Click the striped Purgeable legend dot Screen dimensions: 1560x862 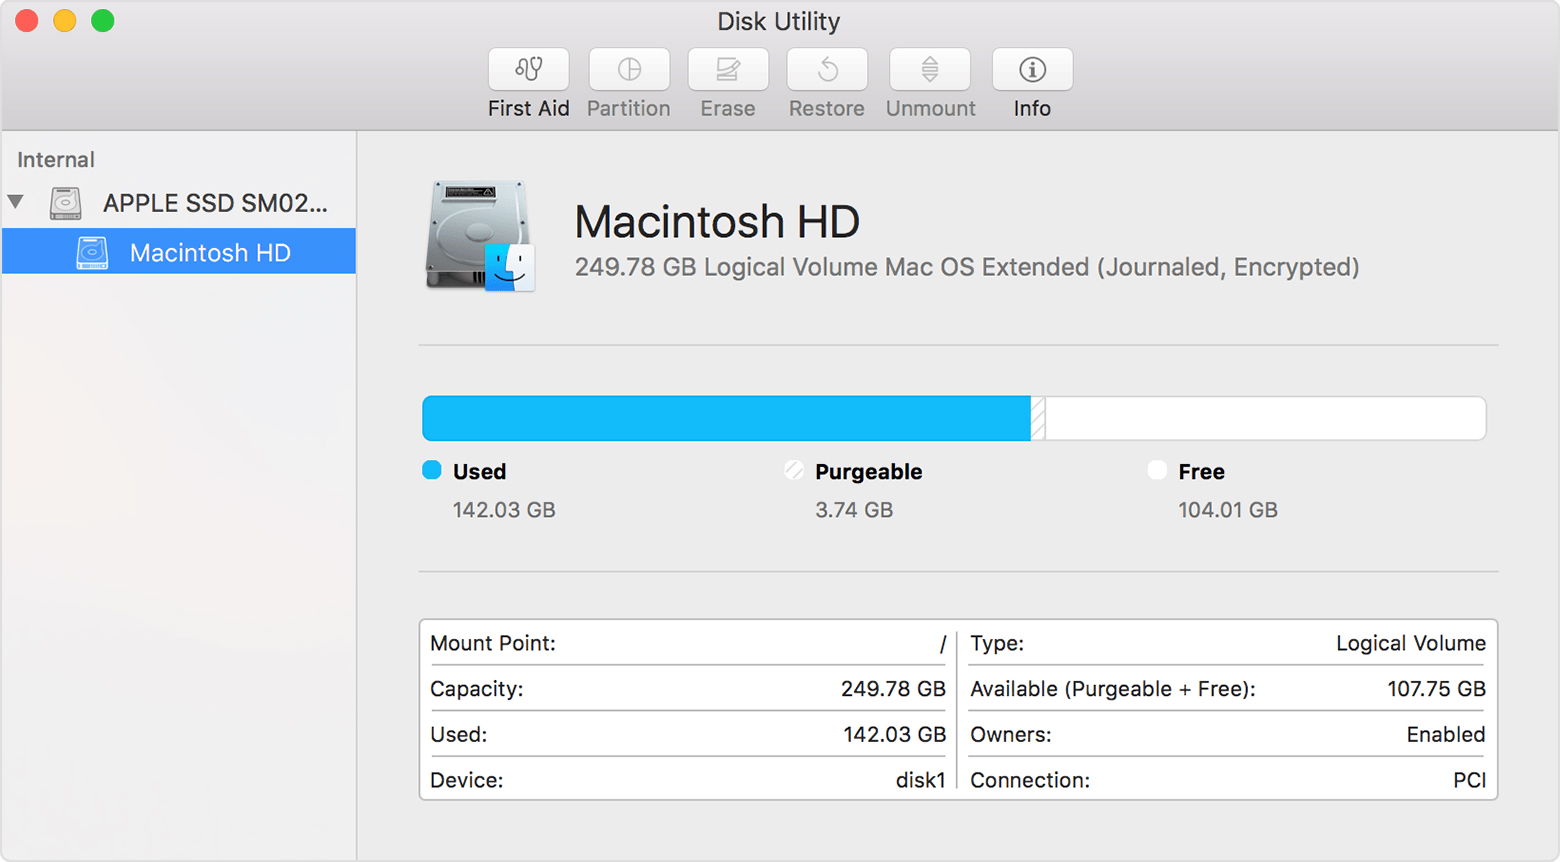794,470
